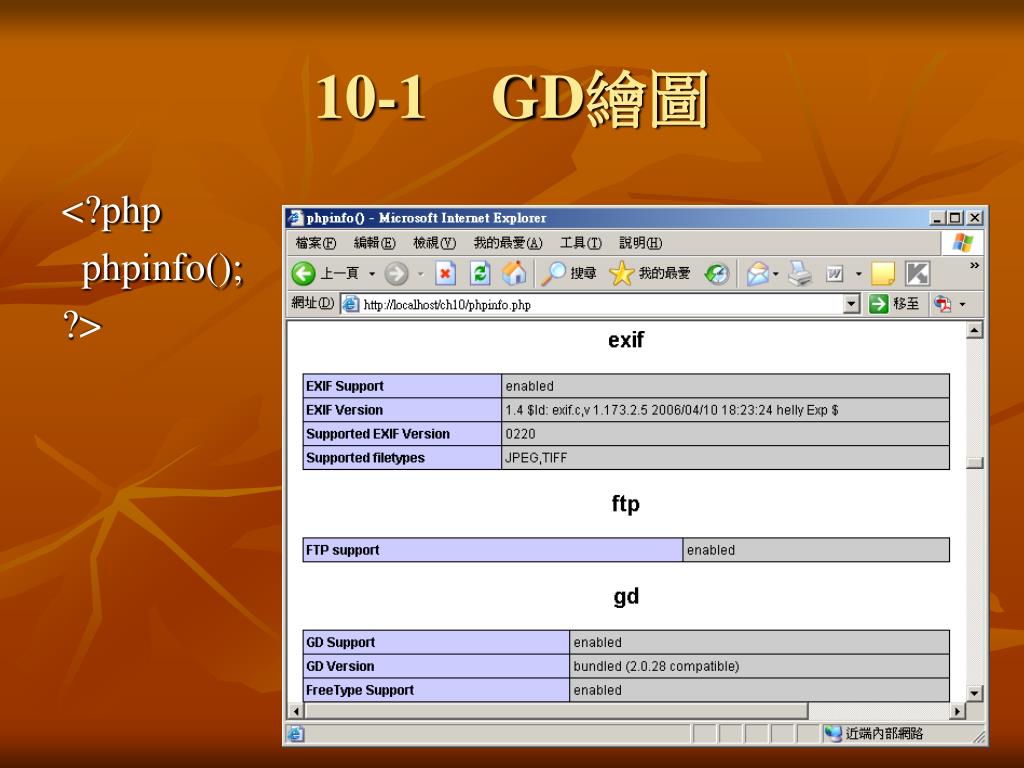
Task: Click the 'Supported filetypes' cell
Action: tap(402, 458)
